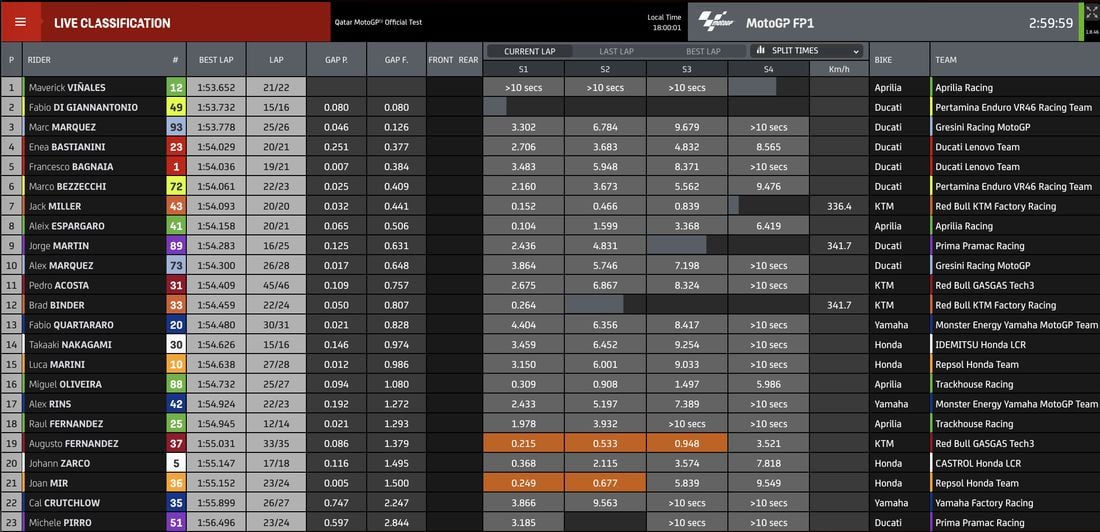The image size is (1100, 532).
Task: Click number badge 1 for Bagnaia
Action: (175, 167)
